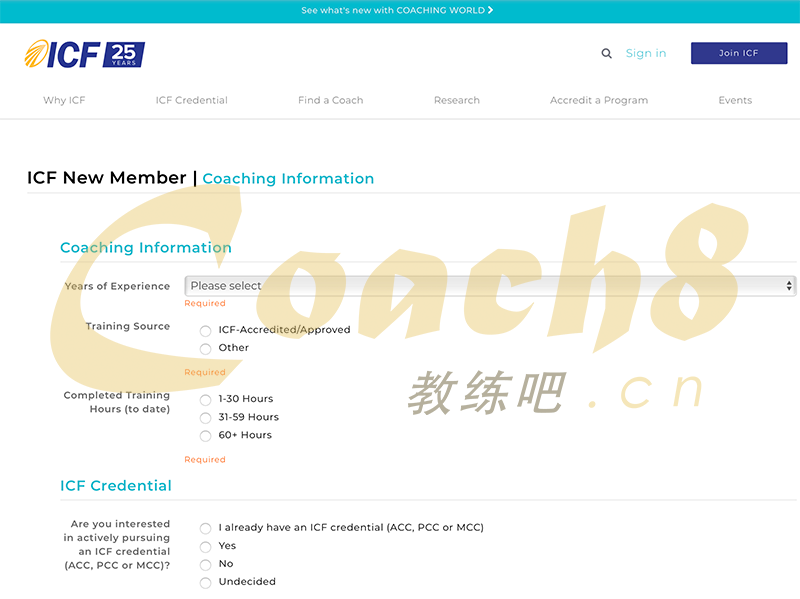This screenshot has width=800, height=599.
Task: Select Yes for pursuing ICF credential
Action: point(206,547)
